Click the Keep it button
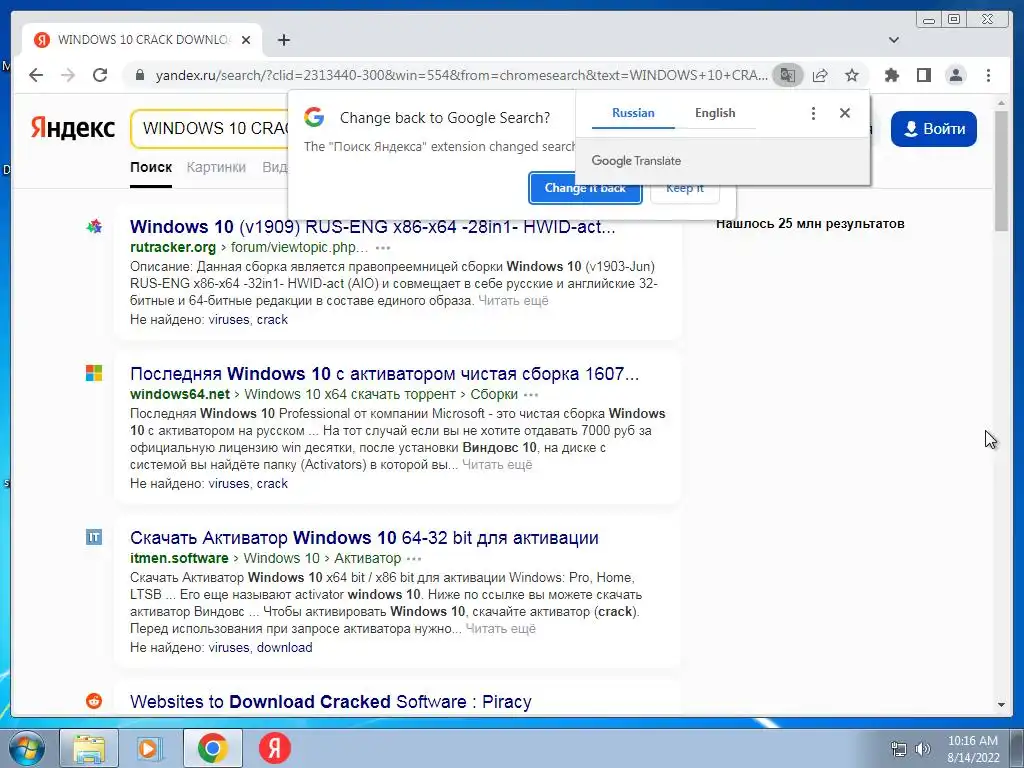Screen dimensions: 1024x768 click(x=684, y=189)
